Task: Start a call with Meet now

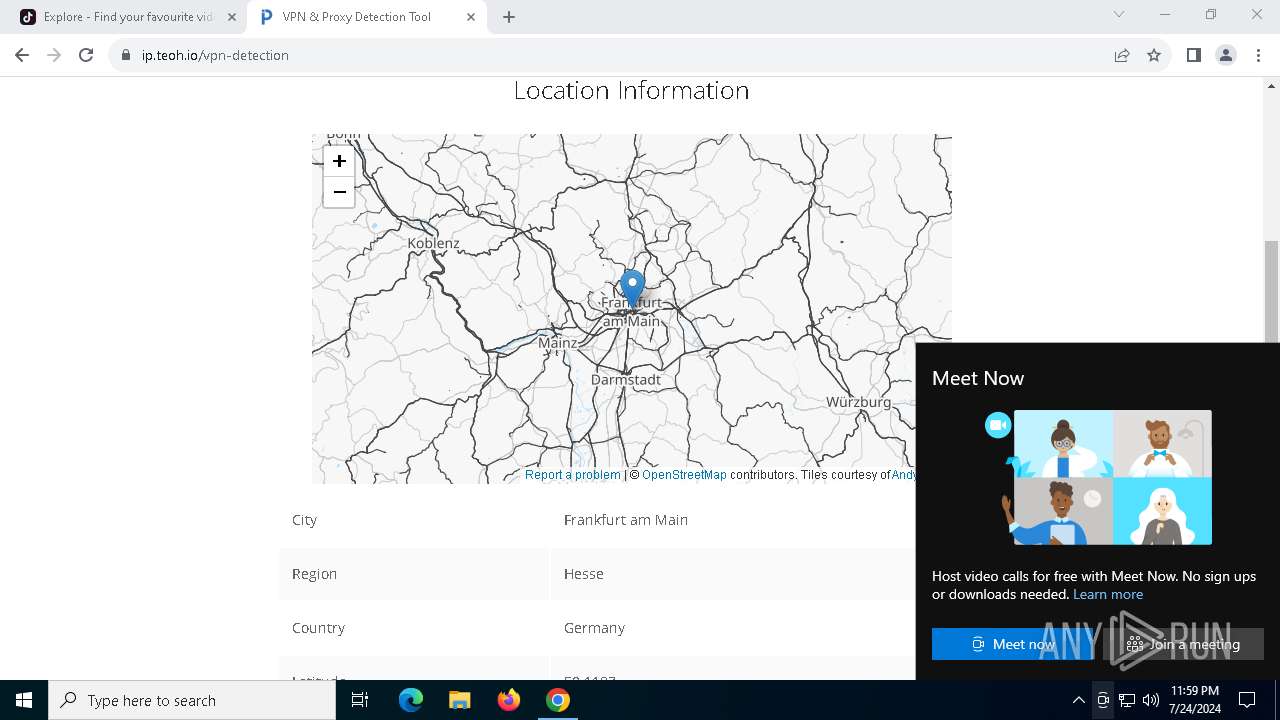Action: (x=1013, y=644)
